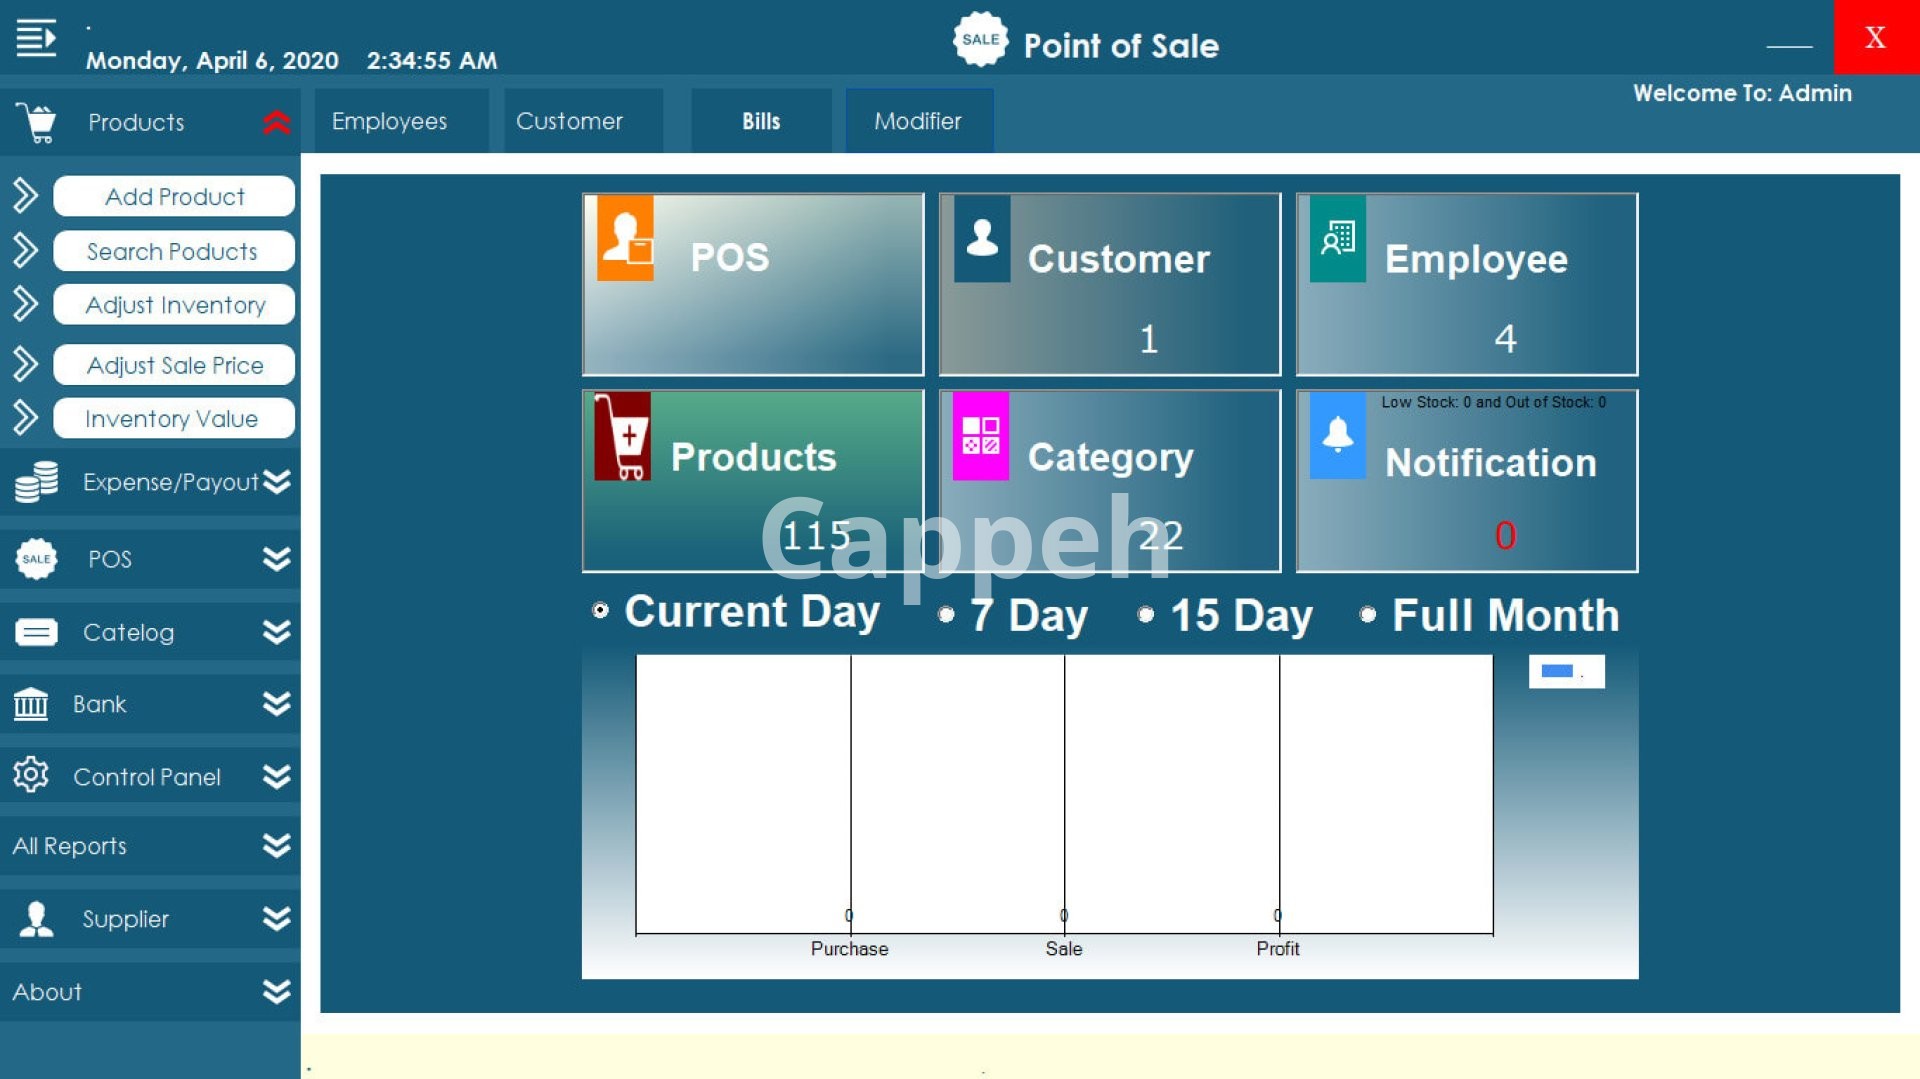Collapse the Products sidebar section
1920x1079 pixels.
(276, 122)
